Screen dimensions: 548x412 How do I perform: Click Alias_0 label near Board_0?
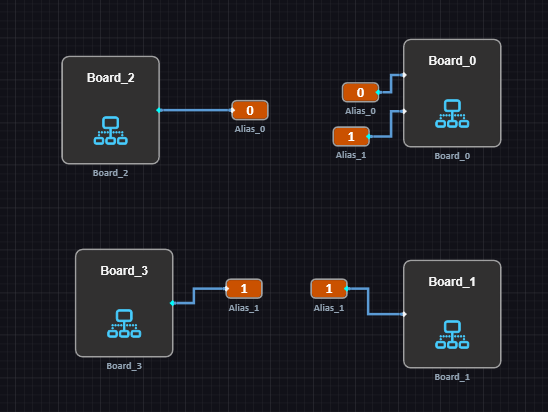tap(360, 111)
